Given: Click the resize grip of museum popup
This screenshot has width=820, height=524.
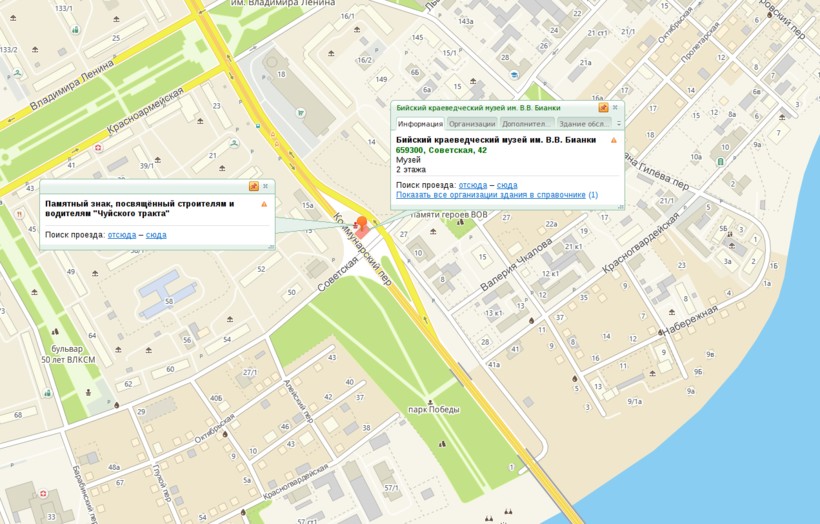Looking at the screenshot, I should pyautogui.click(x=620, y=206).
